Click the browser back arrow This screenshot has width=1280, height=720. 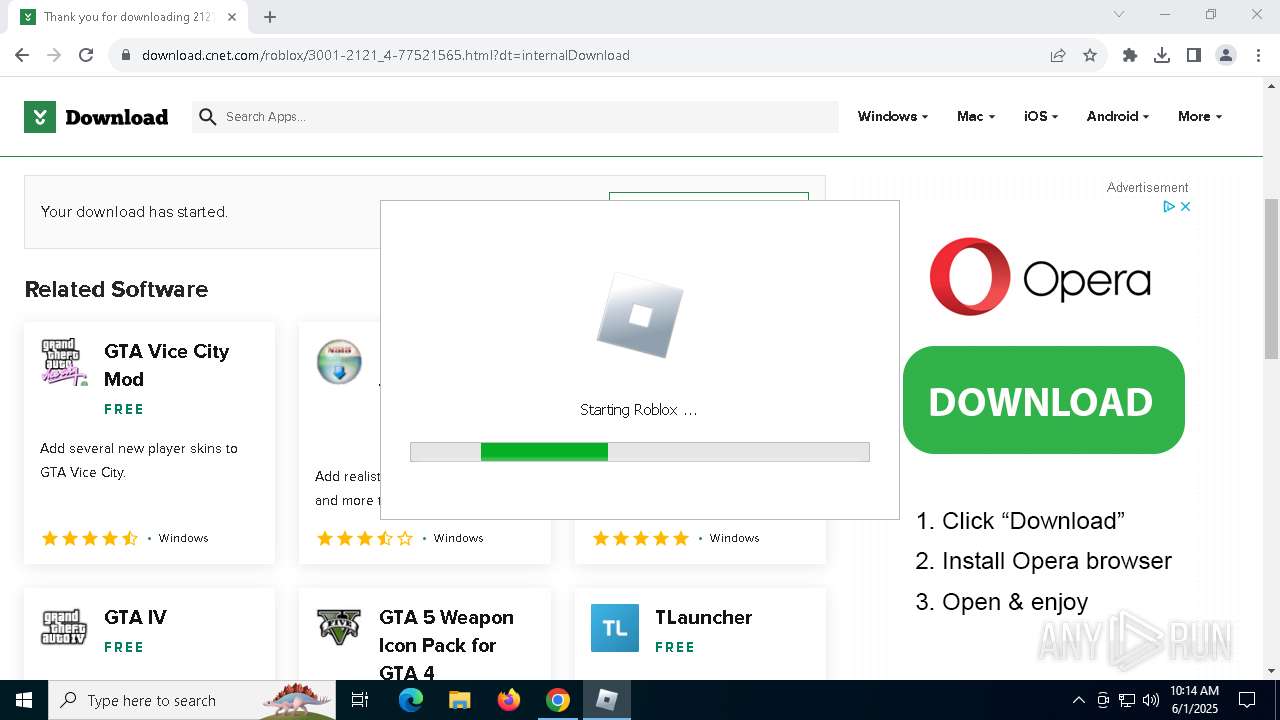pyautogui.click(x=22, y=55)
